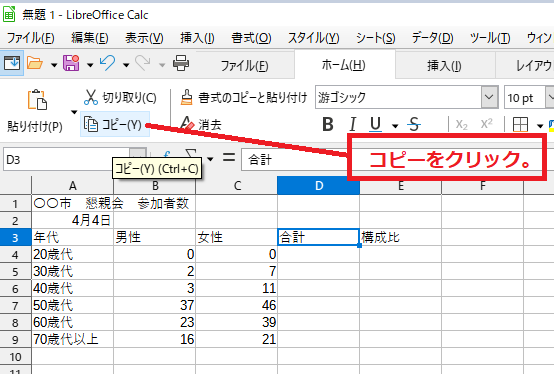The width and height of the screenshot is (554, 374).
Task: Select cell 年代
Action: pyautogui.click(x=72, y=237)
